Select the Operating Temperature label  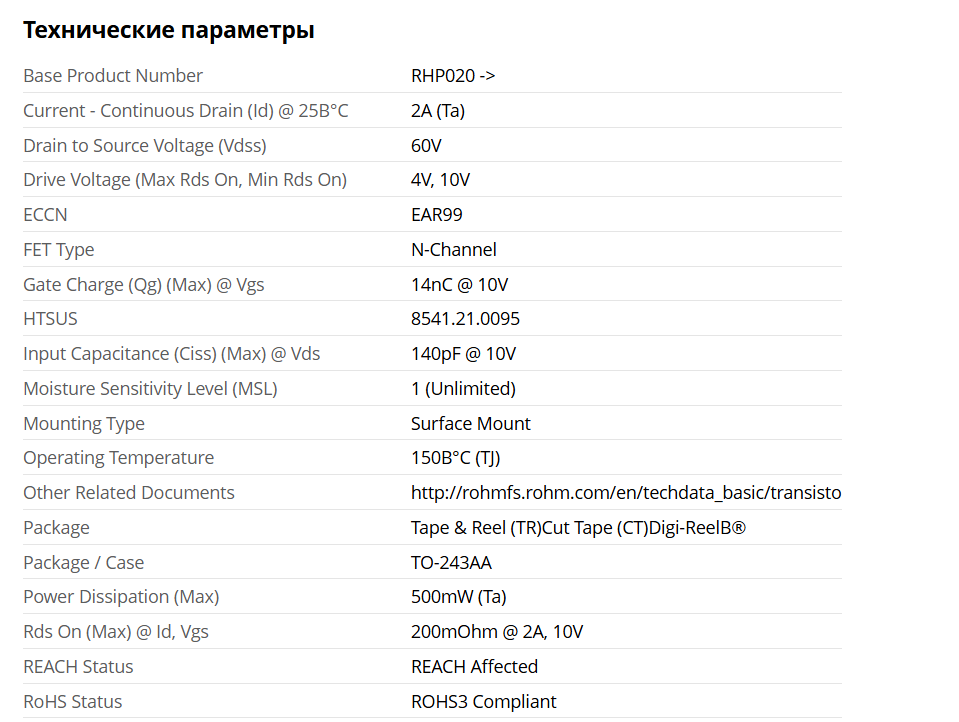pyautogui.click(x=118, y=458)
